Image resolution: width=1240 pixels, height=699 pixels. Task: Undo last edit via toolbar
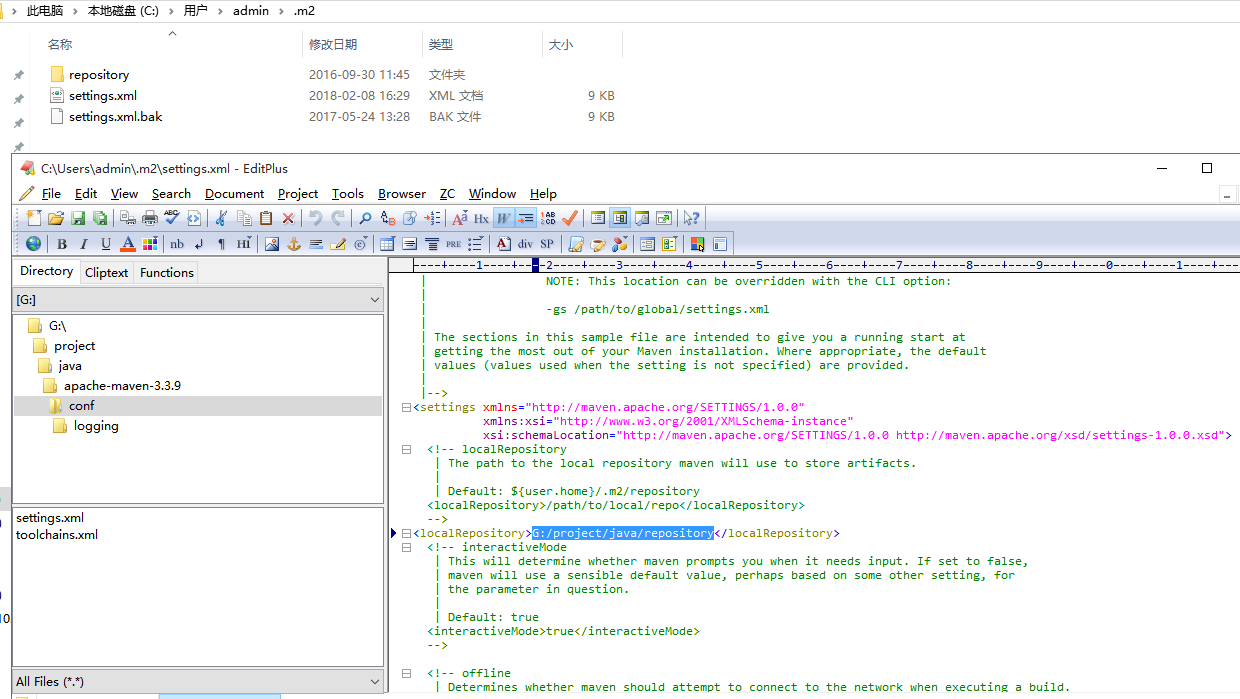316,218
